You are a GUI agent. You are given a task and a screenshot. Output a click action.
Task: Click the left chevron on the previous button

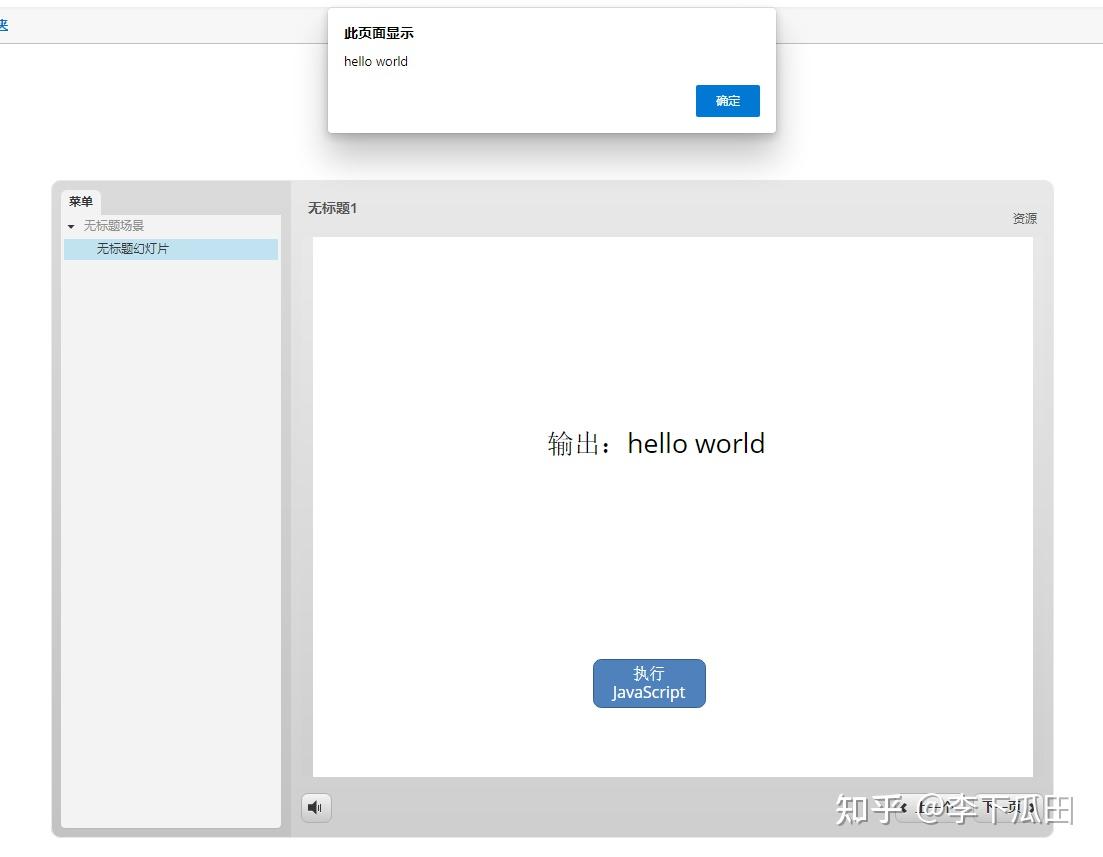[x=904, y=808]
